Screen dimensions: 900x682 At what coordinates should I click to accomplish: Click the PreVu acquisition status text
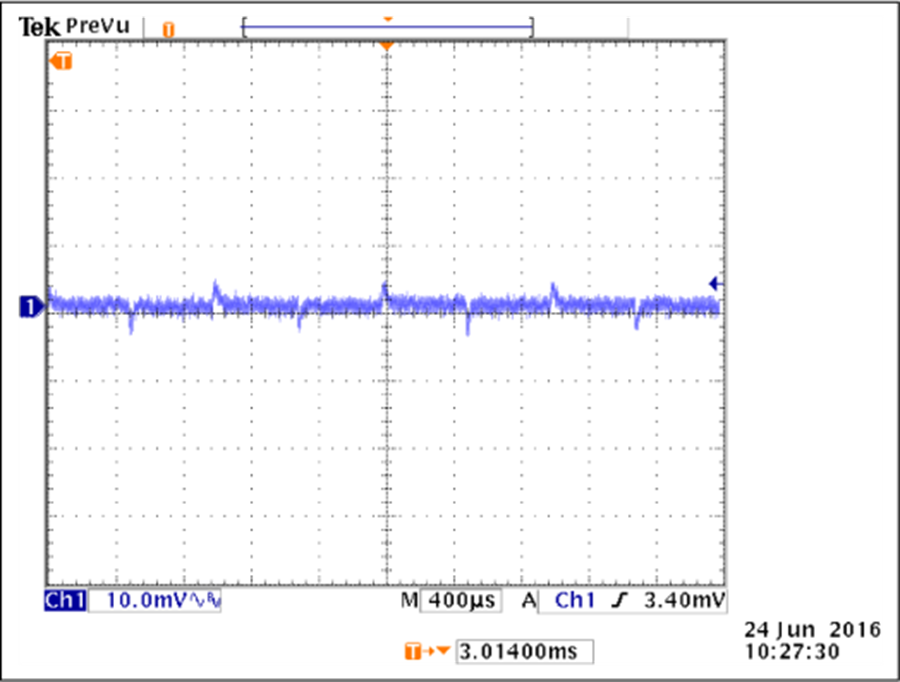point(98,27)
